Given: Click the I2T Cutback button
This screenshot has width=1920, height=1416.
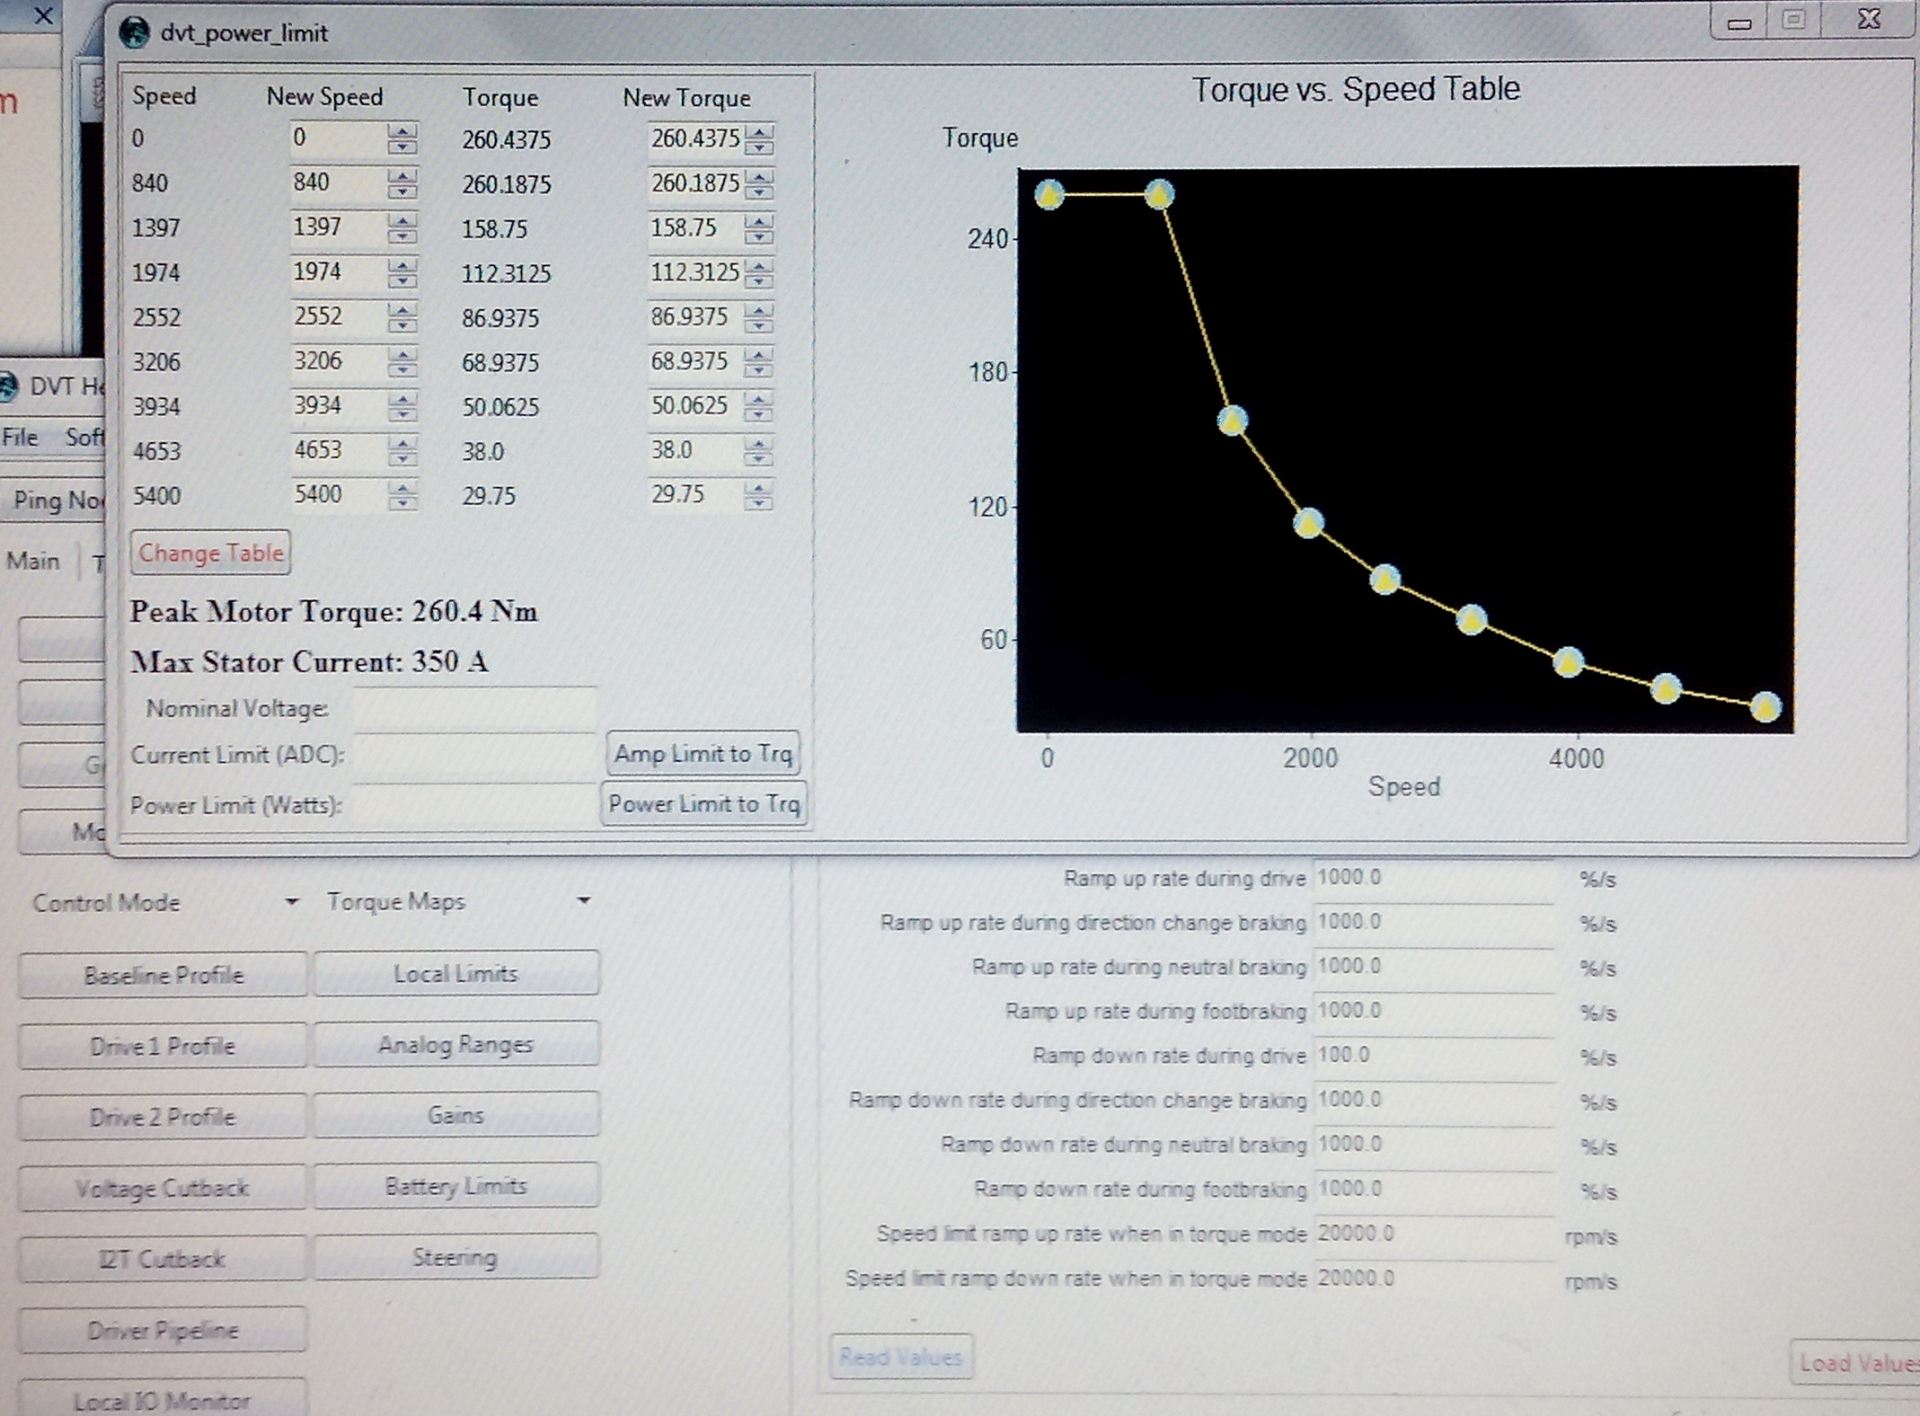Looking at the screenshot, I should click(163, 1259).
